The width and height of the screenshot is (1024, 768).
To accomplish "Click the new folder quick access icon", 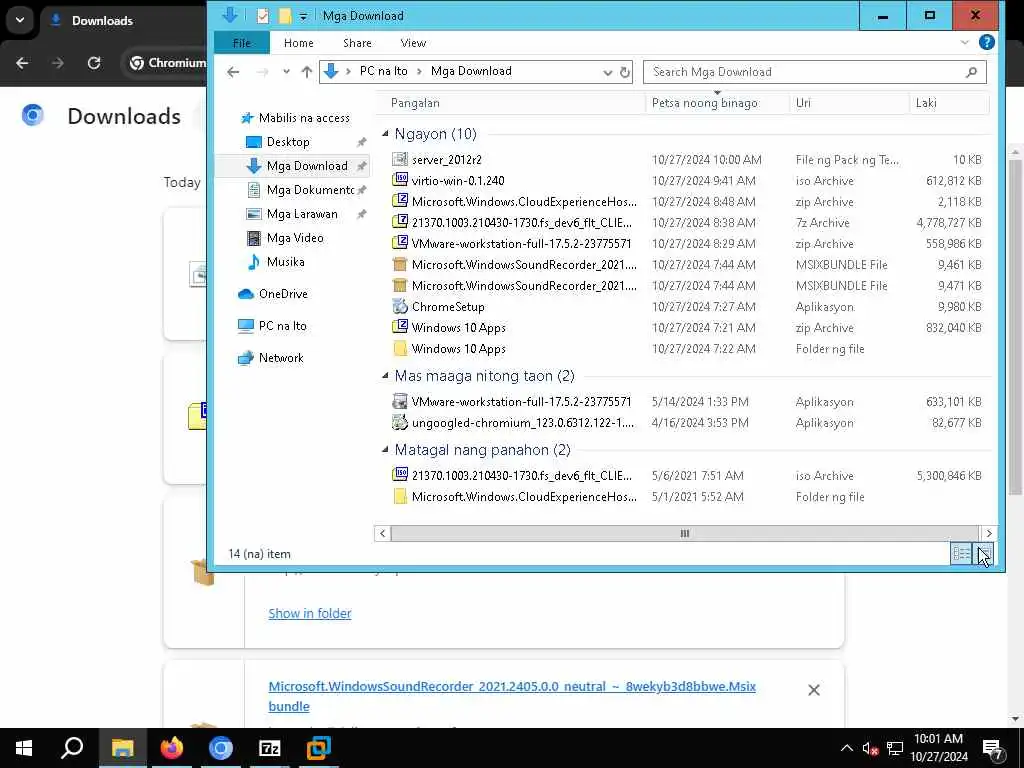I will click(285, 16).
